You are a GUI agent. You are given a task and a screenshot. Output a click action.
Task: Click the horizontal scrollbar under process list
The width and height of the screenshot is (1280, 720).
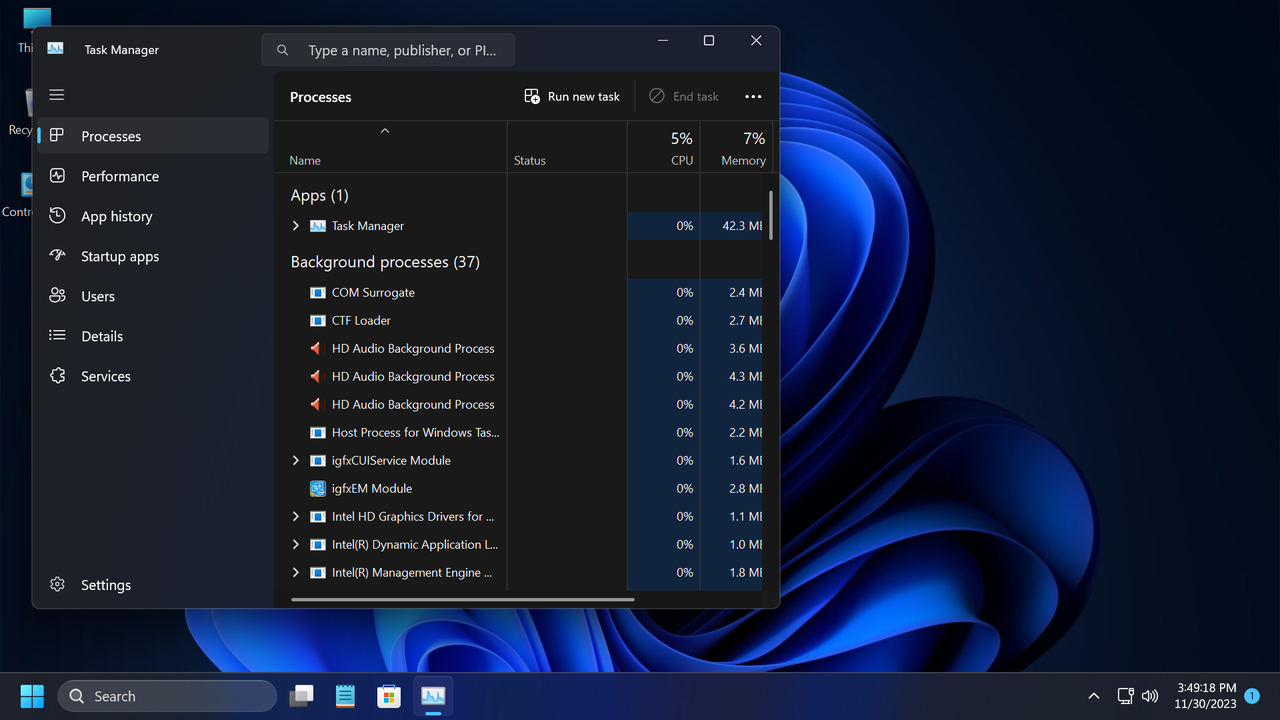coord(463,600)
